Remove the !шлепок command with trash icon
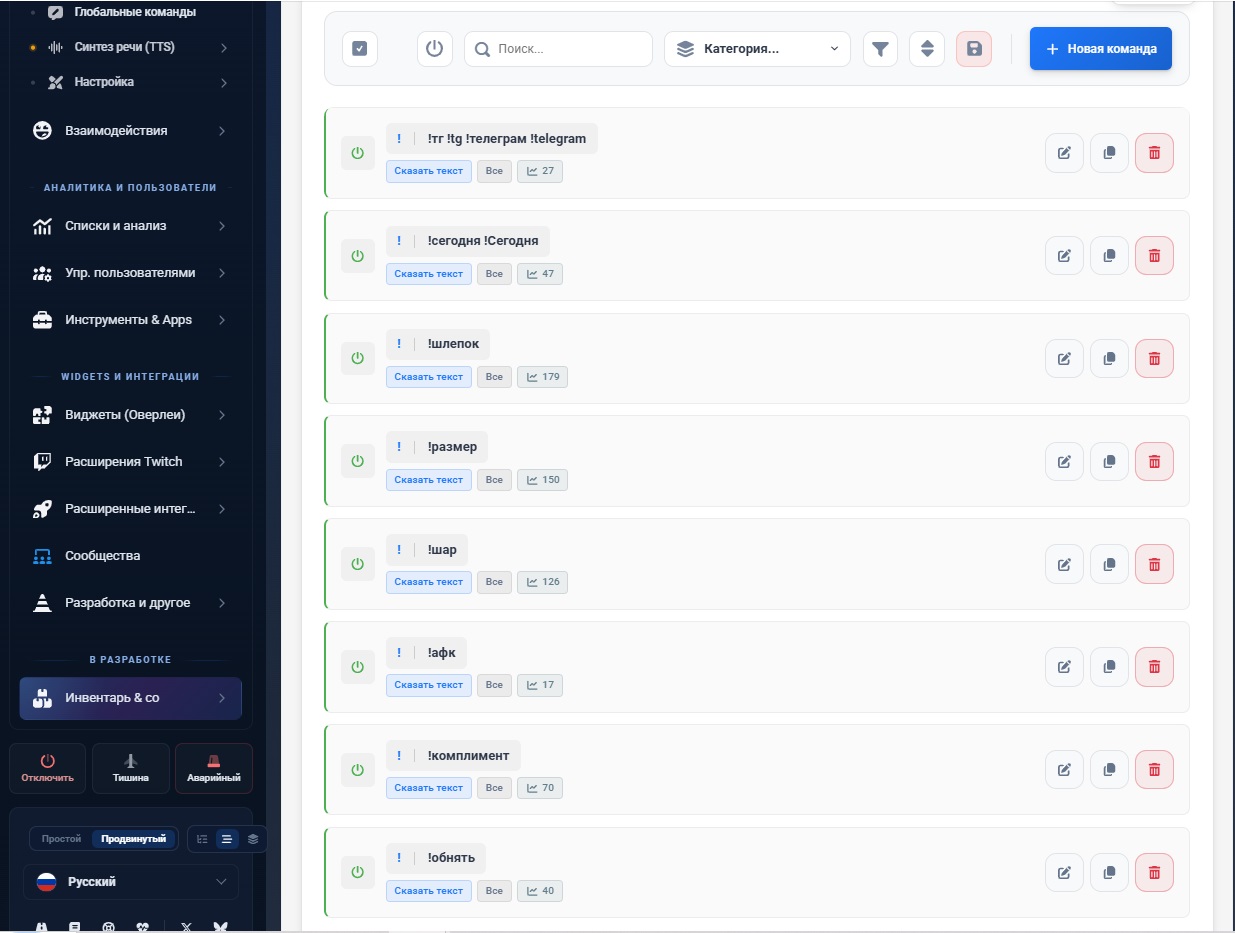 (x=1154, y=359)
